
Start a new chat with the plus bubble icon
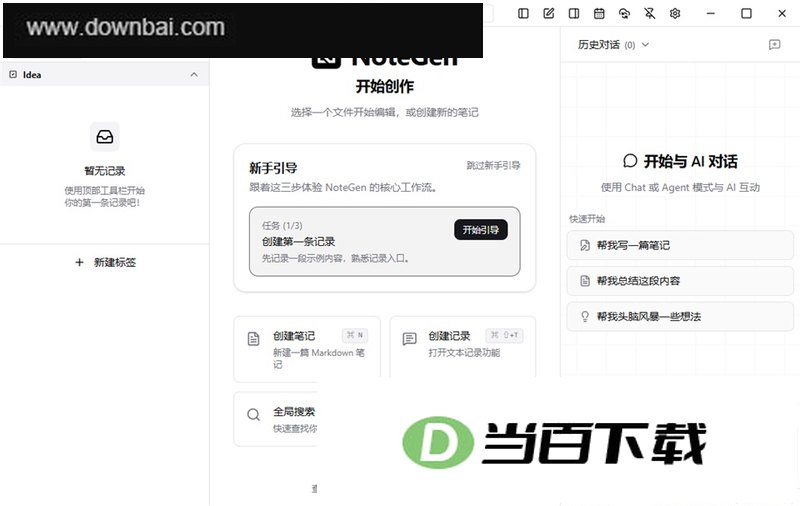[774, 45]
